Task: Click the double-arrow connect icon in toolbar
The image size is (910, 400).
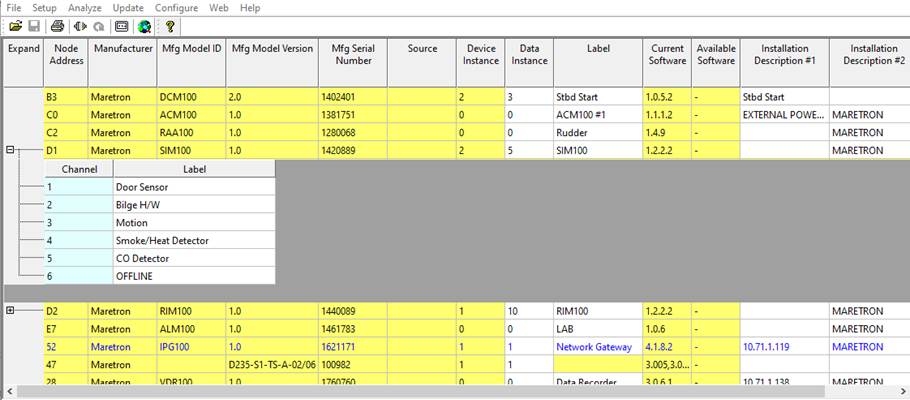Action: pos(80,26)
